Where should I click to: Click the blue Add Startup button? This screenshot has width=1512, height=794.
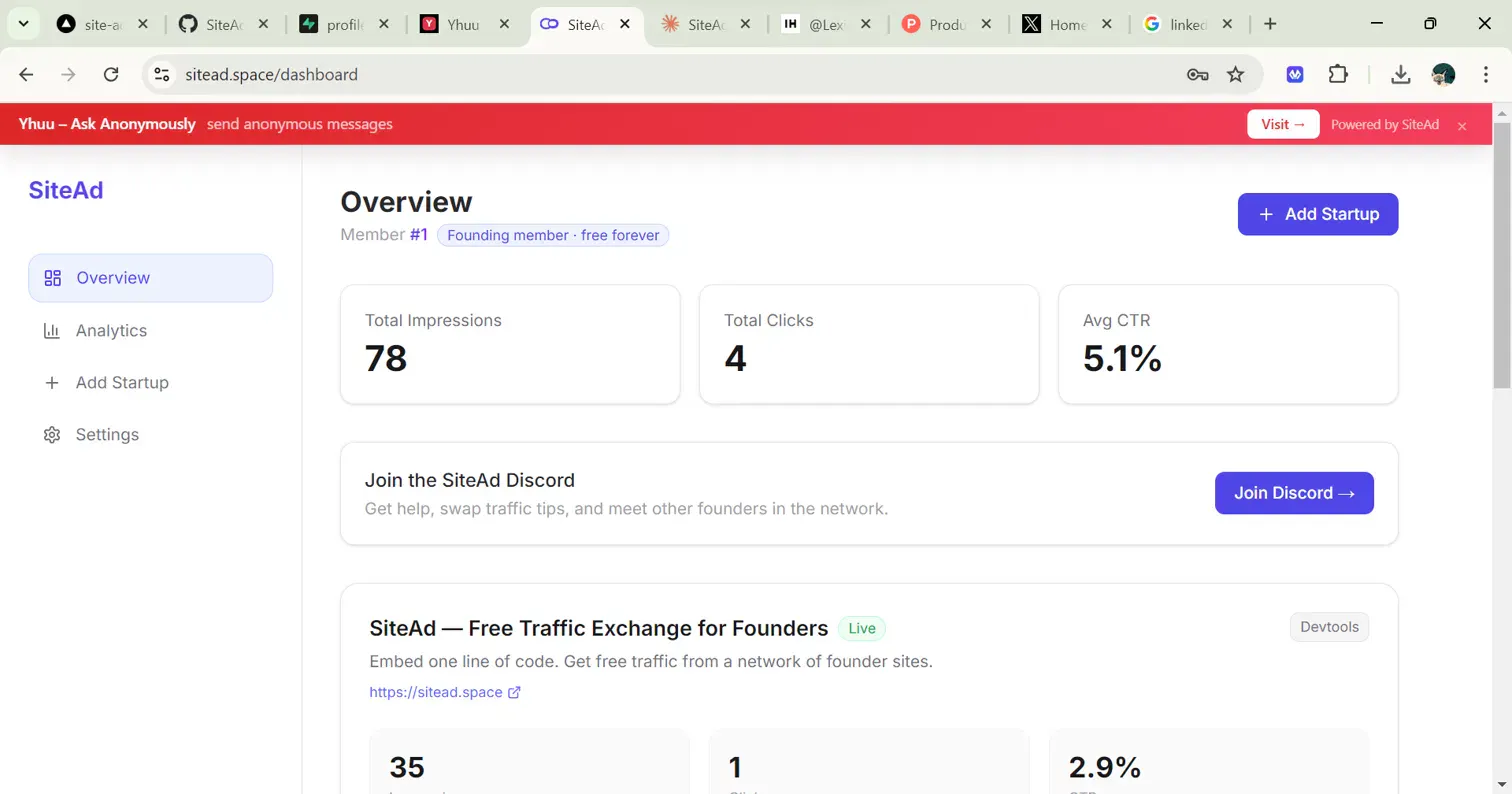[x=1318, y=214]
